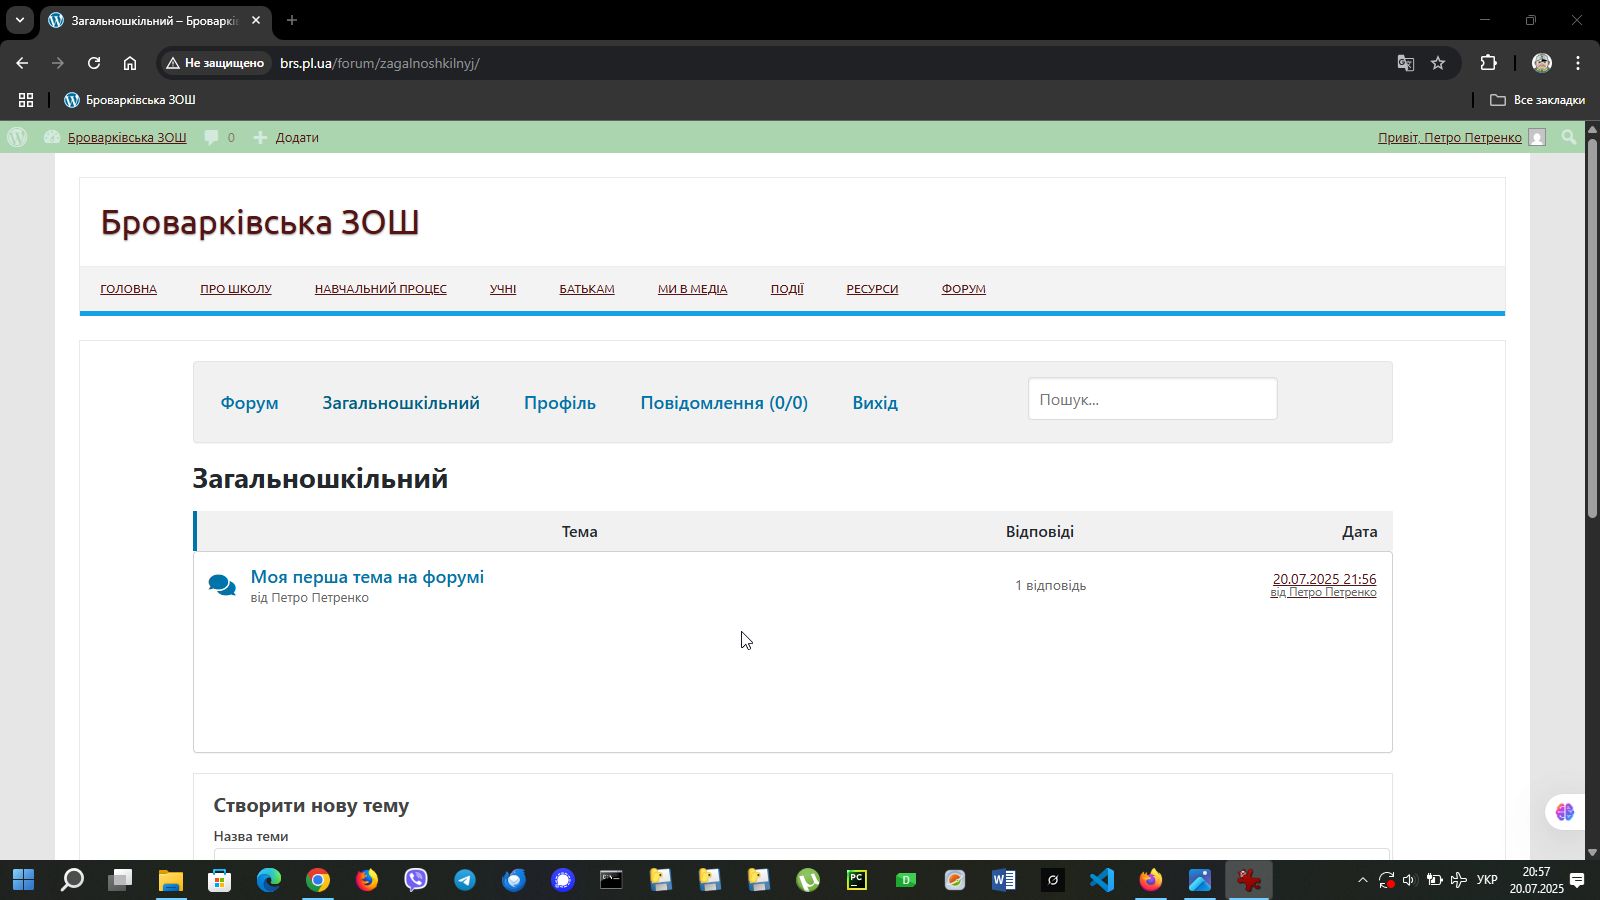This screenshot has height=900, width=1600.
Task: Open Visual Studio Code from the taskbar
Action: point(1101,880)
